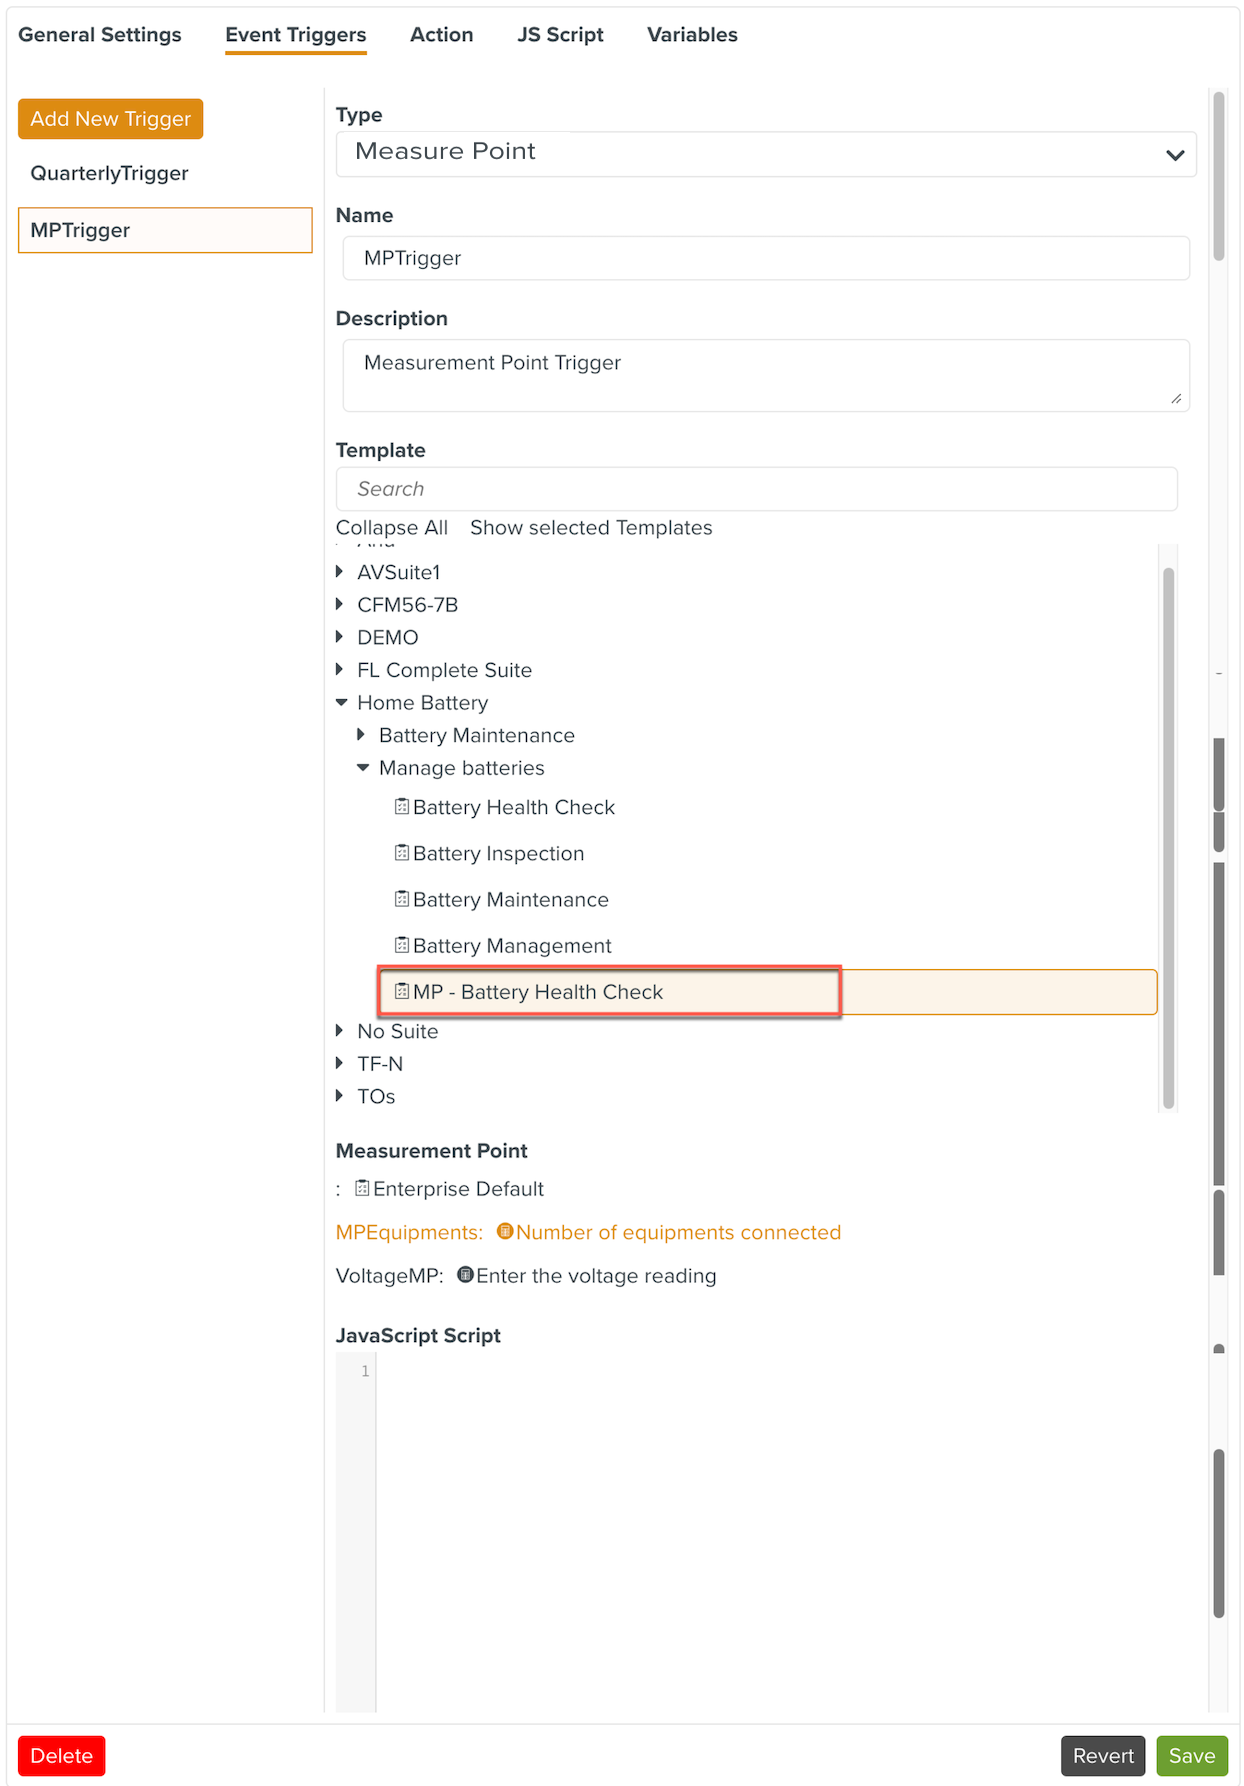
Task: Click the Battery Health Check template icon
Action: pyautogui.click(x=402, y=807)
